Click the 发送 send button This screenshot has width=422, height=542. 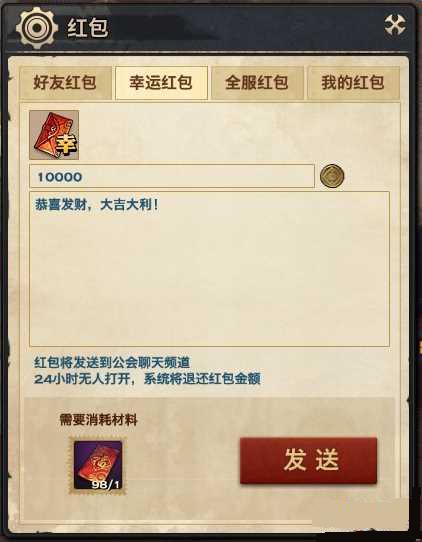tap(308, 460)
